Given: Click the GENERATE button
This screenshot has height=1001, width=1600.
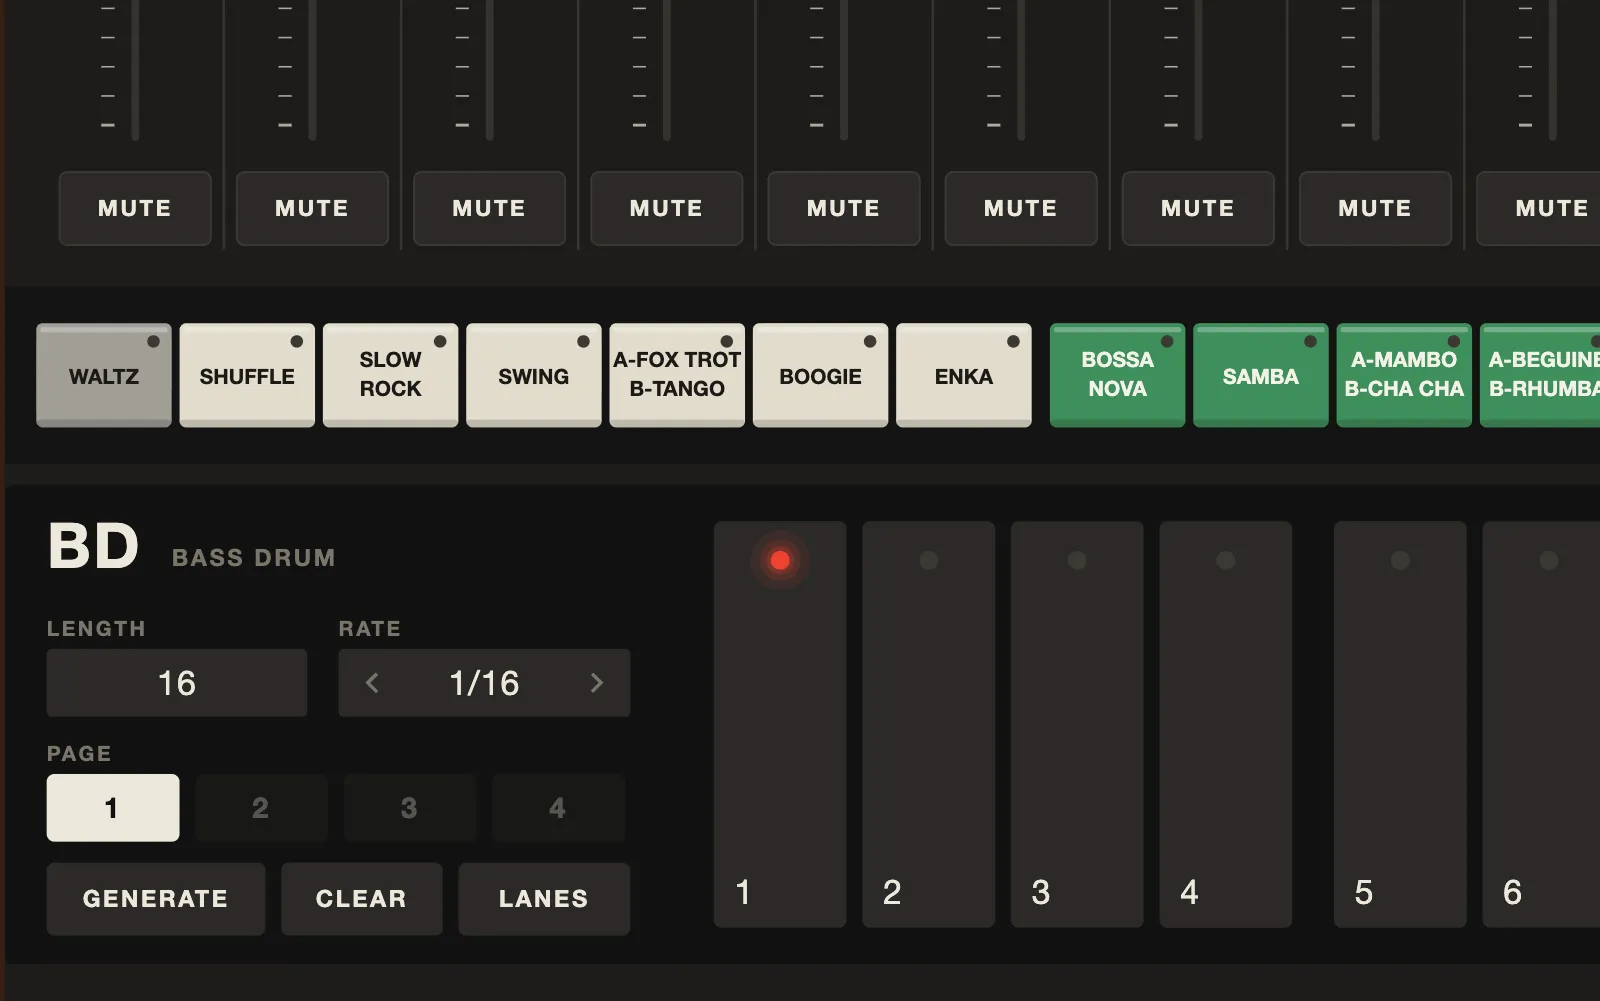Looking at the screenshot, I should pos(156,899).
